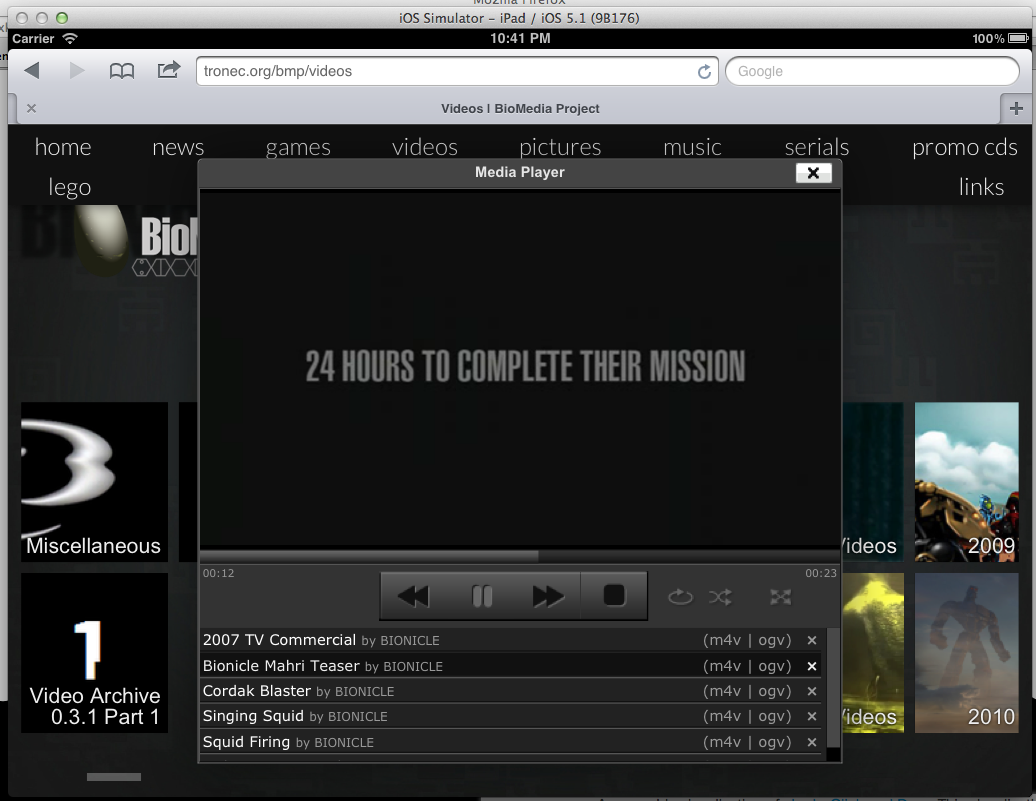The image size is (1036, 801).
Task: Reload the current page
Action: (704, 71)
